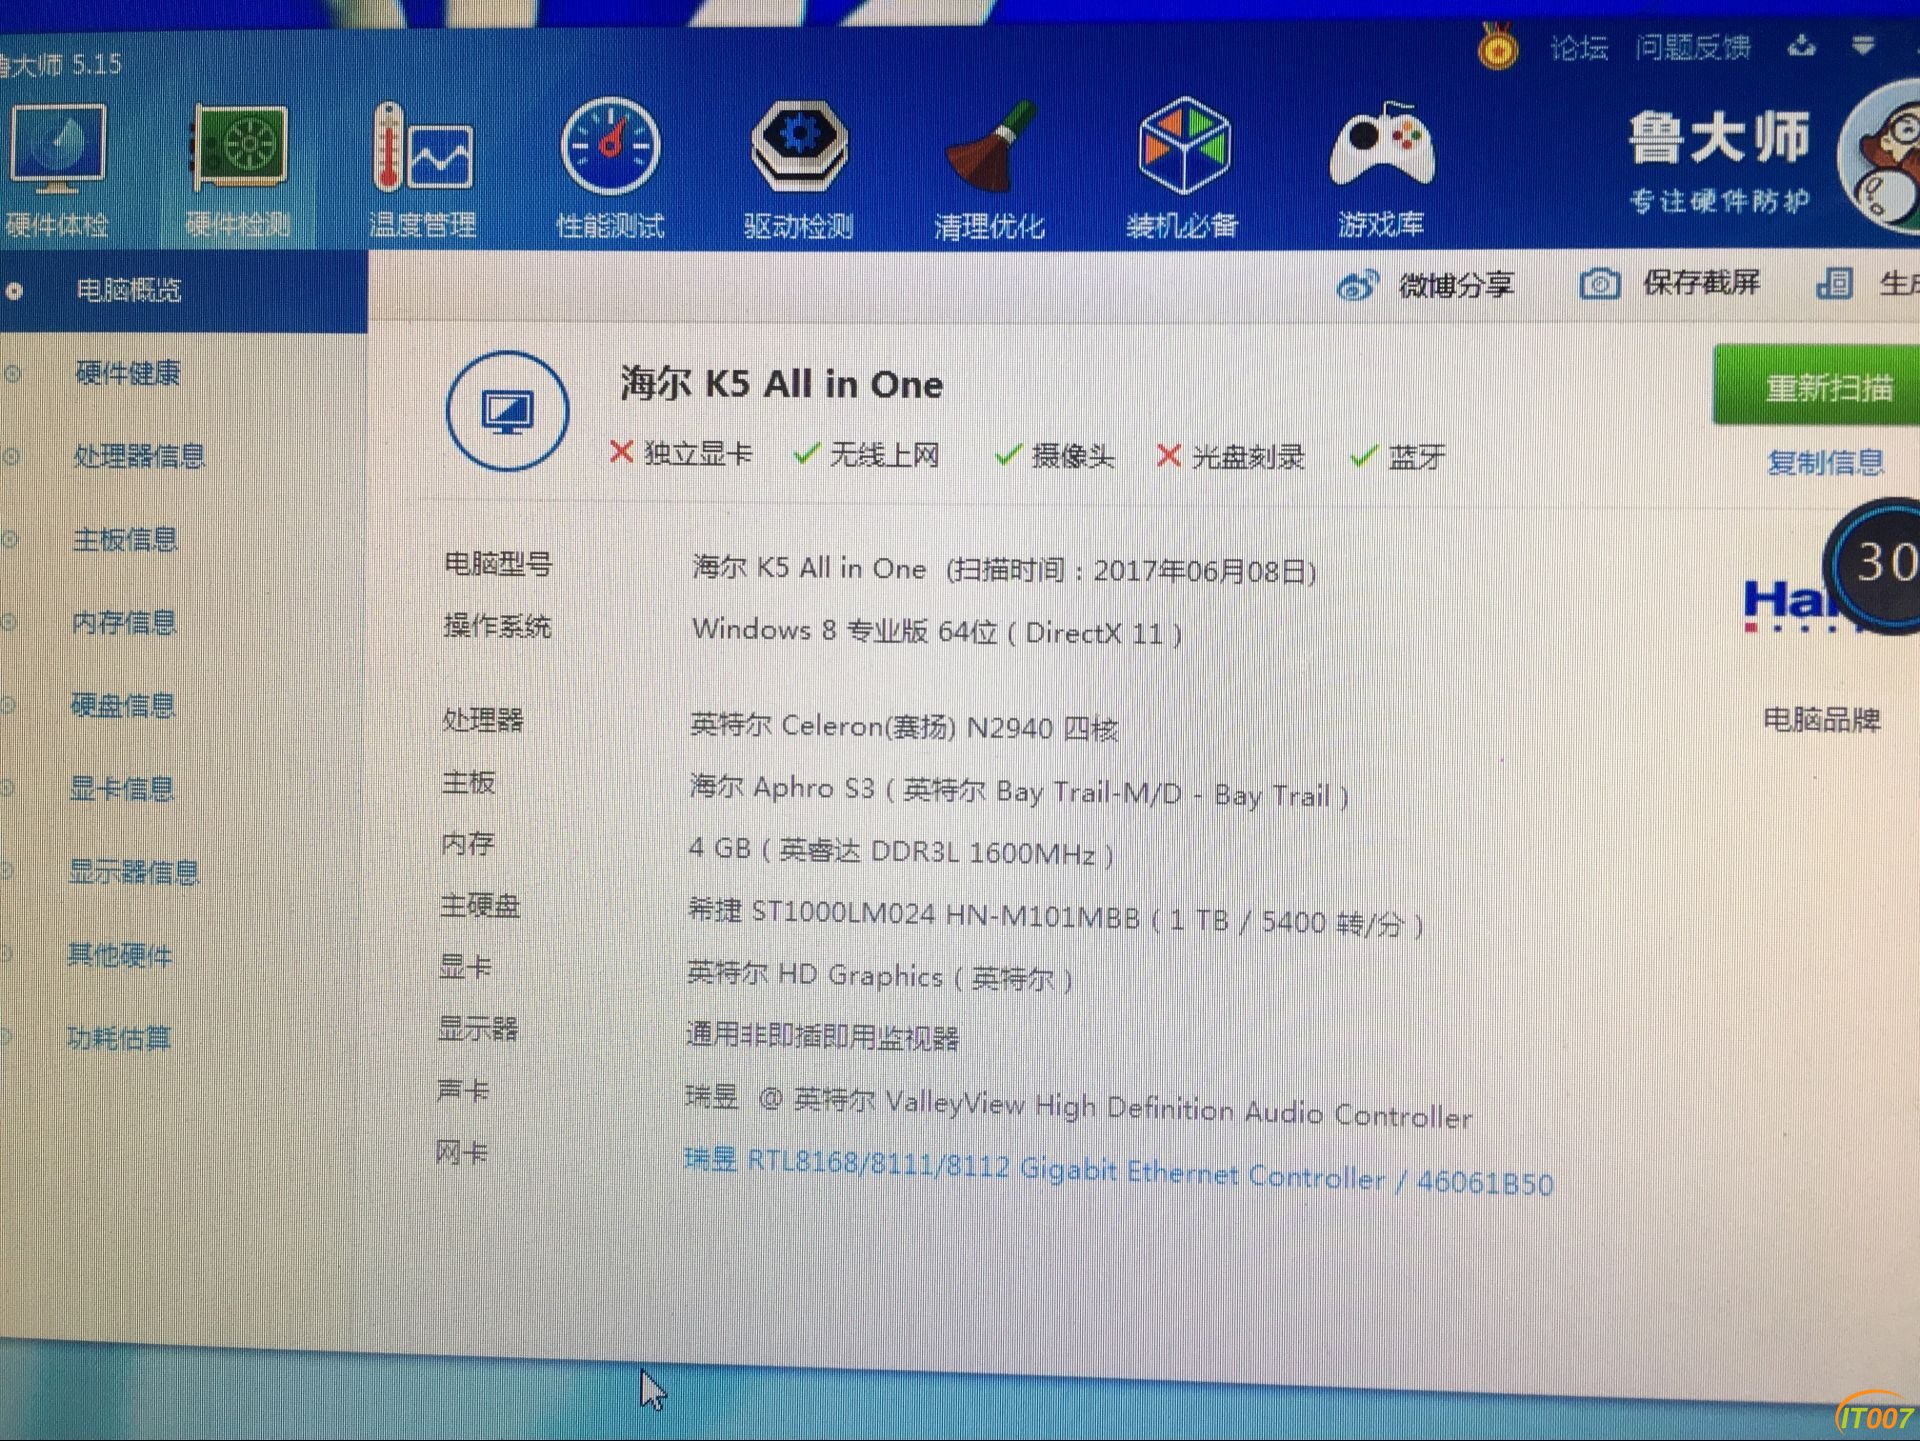This screenshot has height=1441, width=1920.
Task: Click the upload tray icon in title bar
Action: (x=1802, y=45)
